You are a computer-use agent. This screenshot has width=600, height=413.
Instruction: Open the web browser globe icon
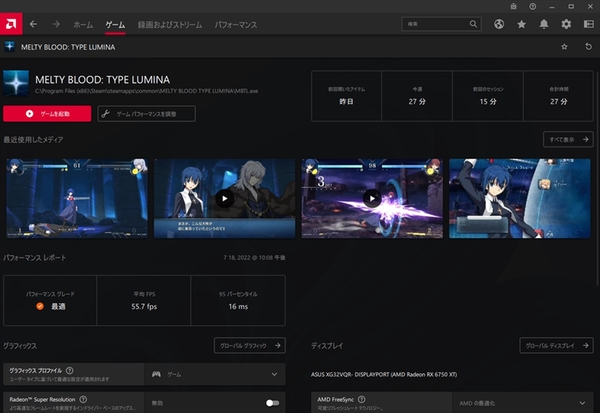tap(499, 24)
